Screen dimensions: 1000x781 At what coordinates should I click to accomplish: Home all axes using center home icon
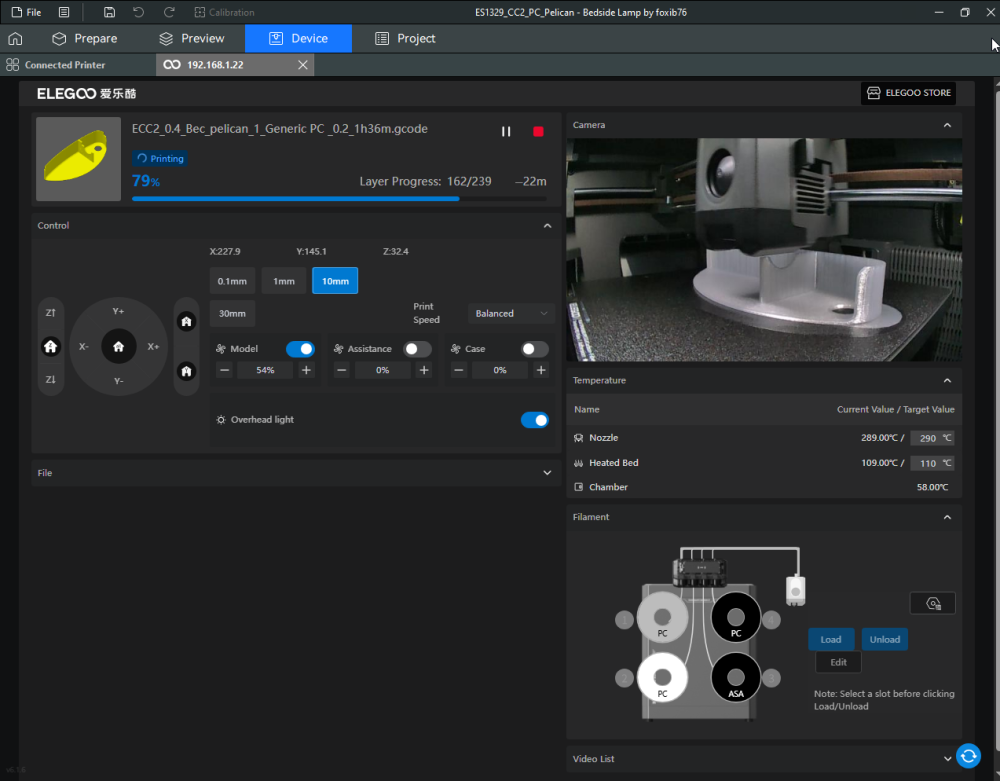click(x=118, y=346)
